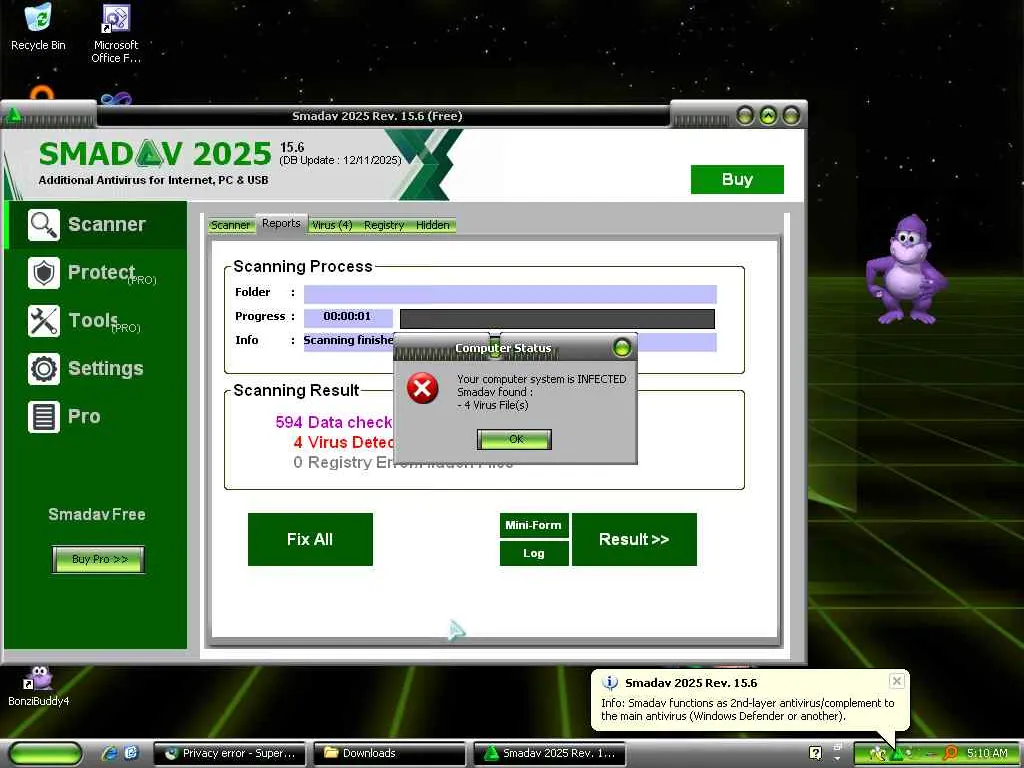Screen dimensions: 1024x768
Task: Click the info icon in Smadav balloon
Action: coord(610,683)
